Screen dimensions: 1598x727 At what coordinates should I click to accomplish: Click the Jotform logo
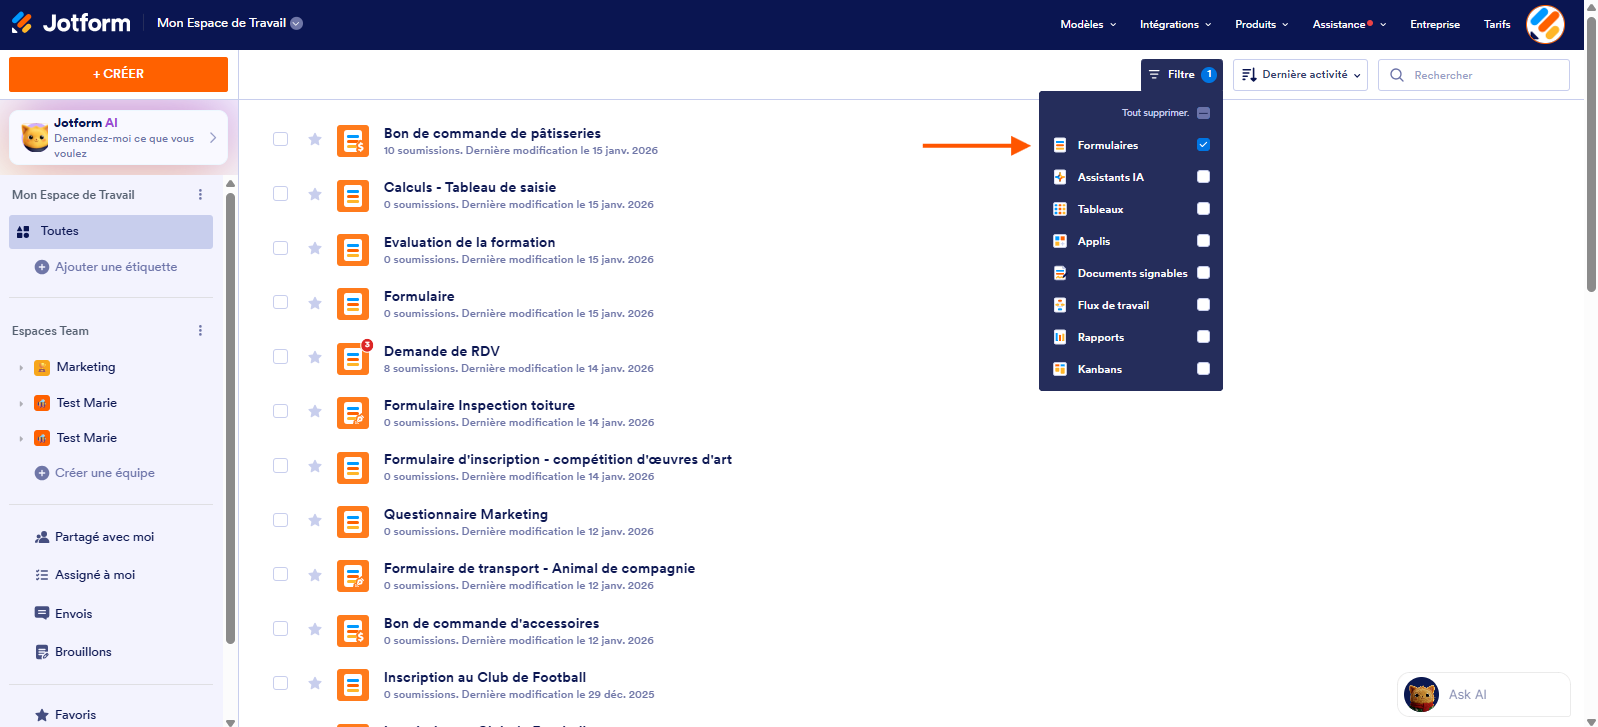coord(71,23)
